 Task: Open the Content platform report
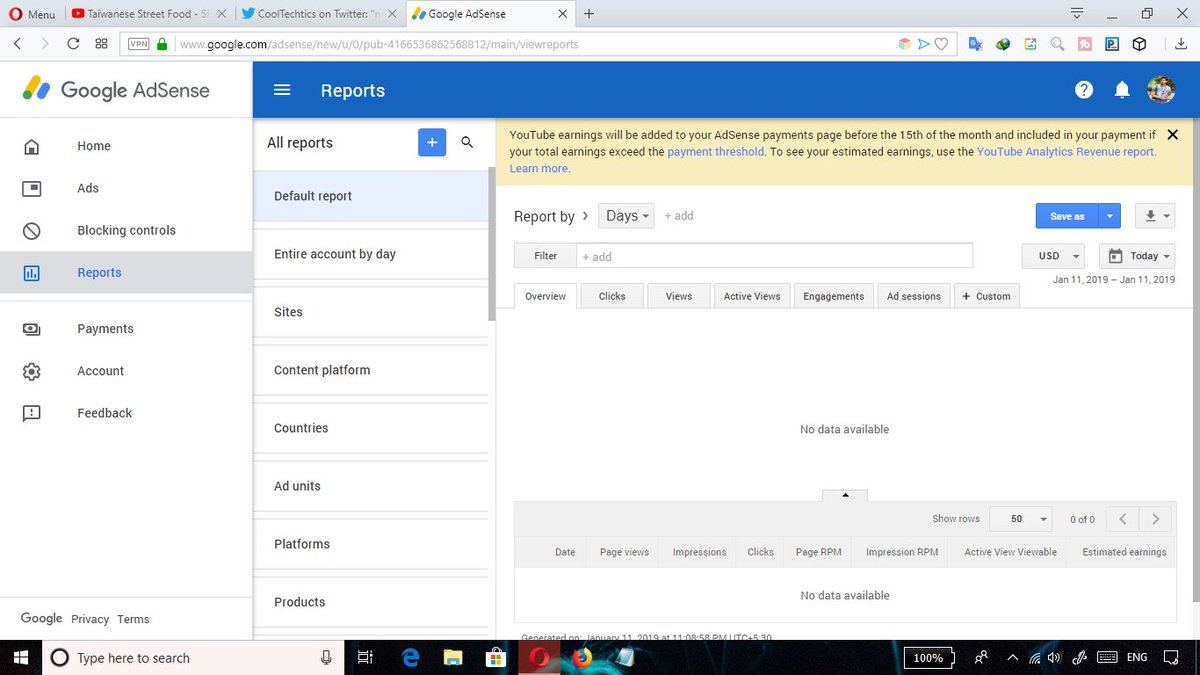[x=370, y=370]
